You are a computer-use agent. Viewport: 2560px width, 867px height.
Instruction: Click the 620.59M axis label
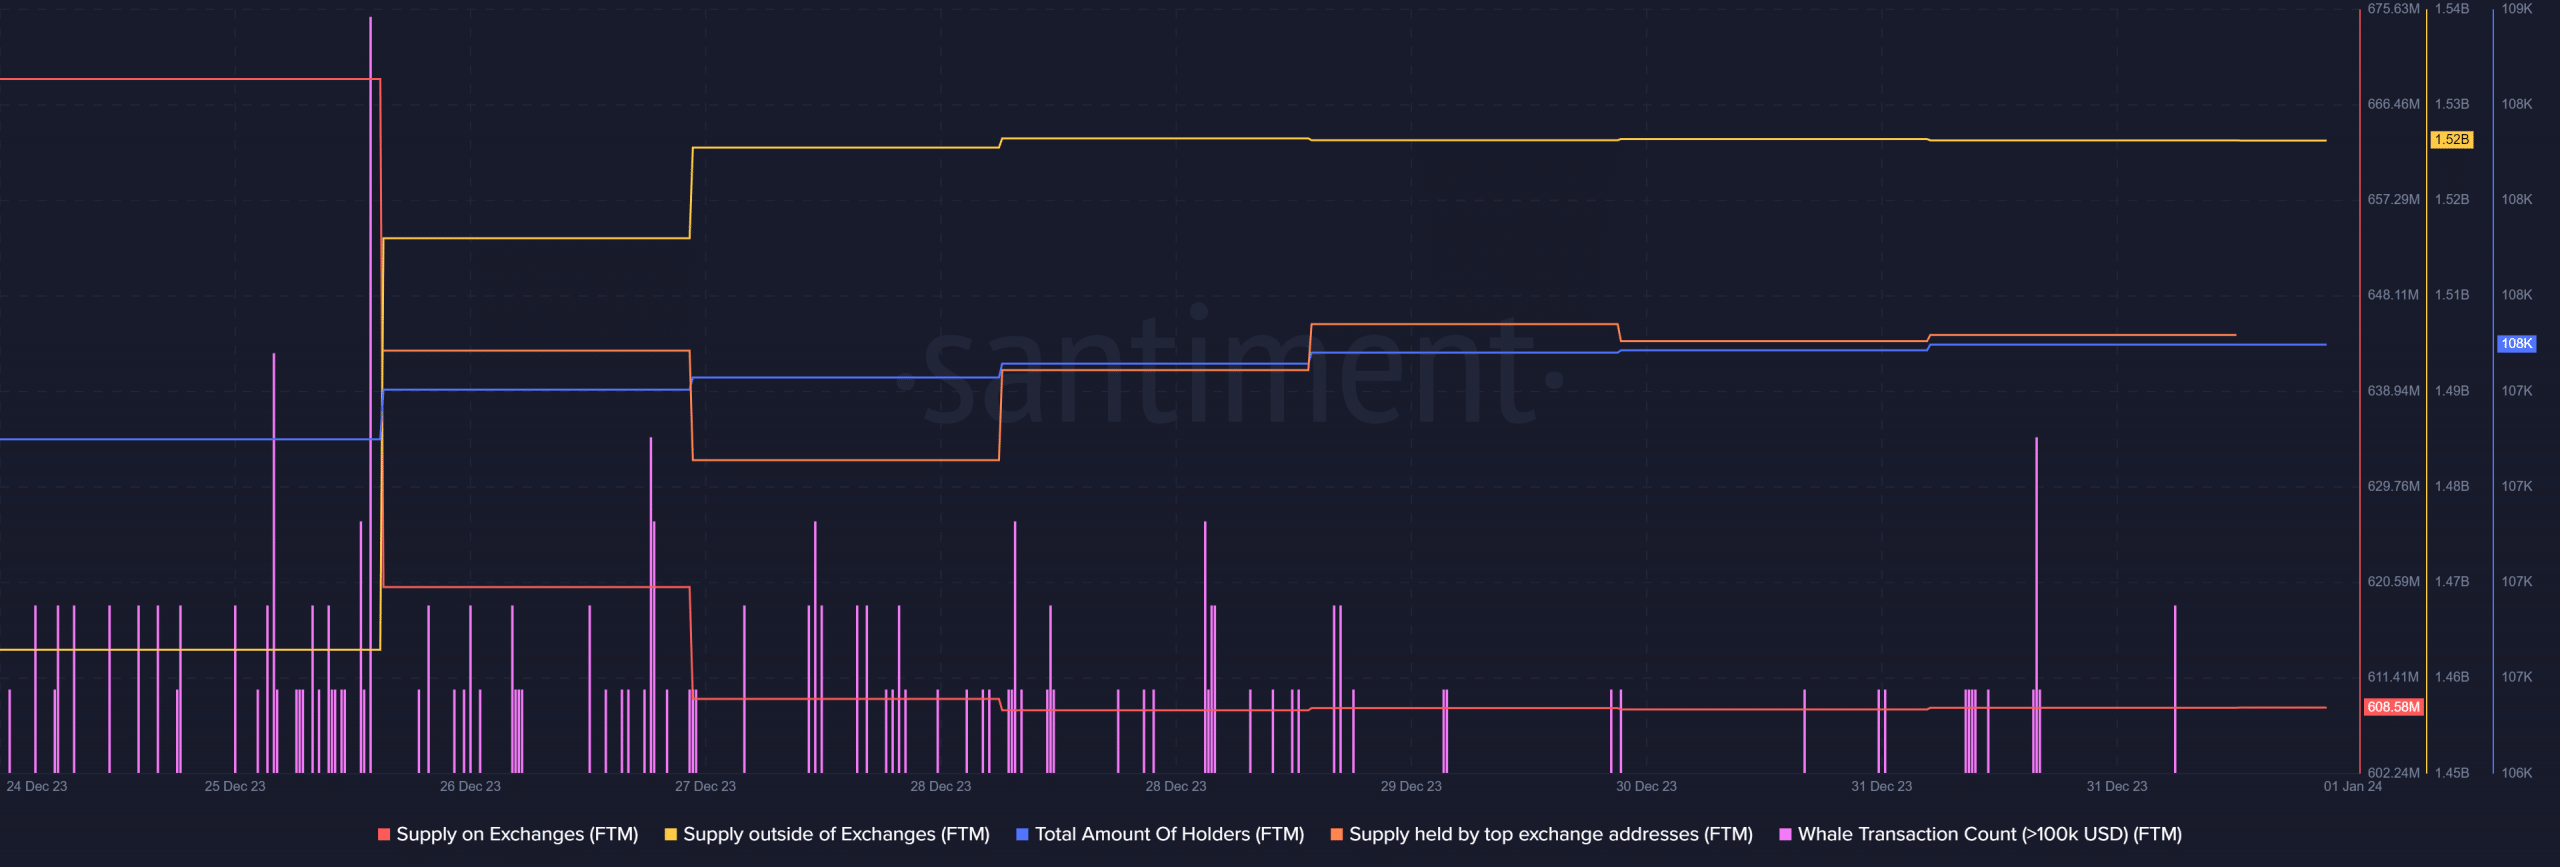(x=2393, y=582)
